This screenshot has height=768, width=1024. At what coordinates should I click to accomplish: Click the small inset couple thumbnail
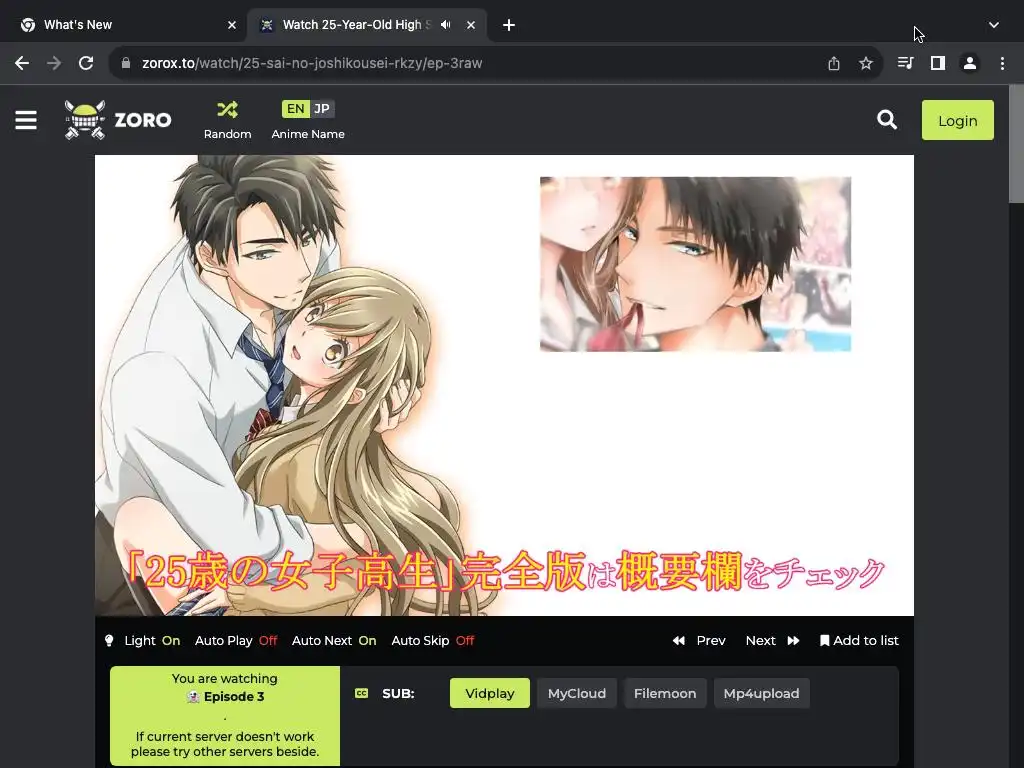tap(696, 264)
